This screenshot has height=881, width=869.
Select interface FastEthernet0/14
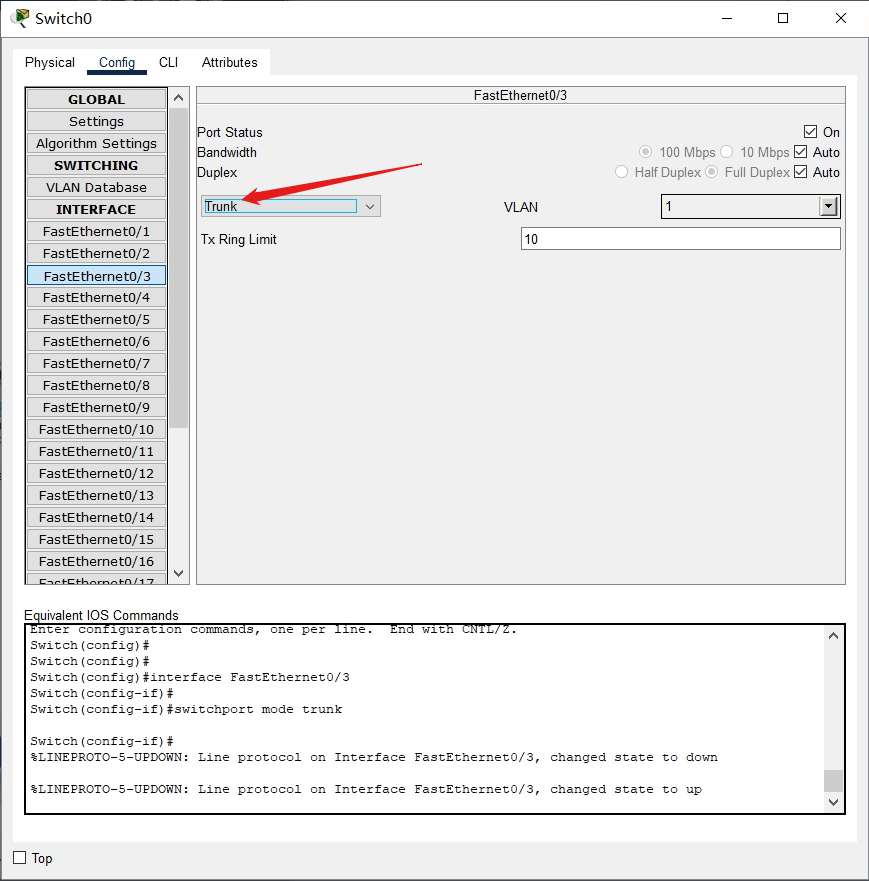(97, 517)
